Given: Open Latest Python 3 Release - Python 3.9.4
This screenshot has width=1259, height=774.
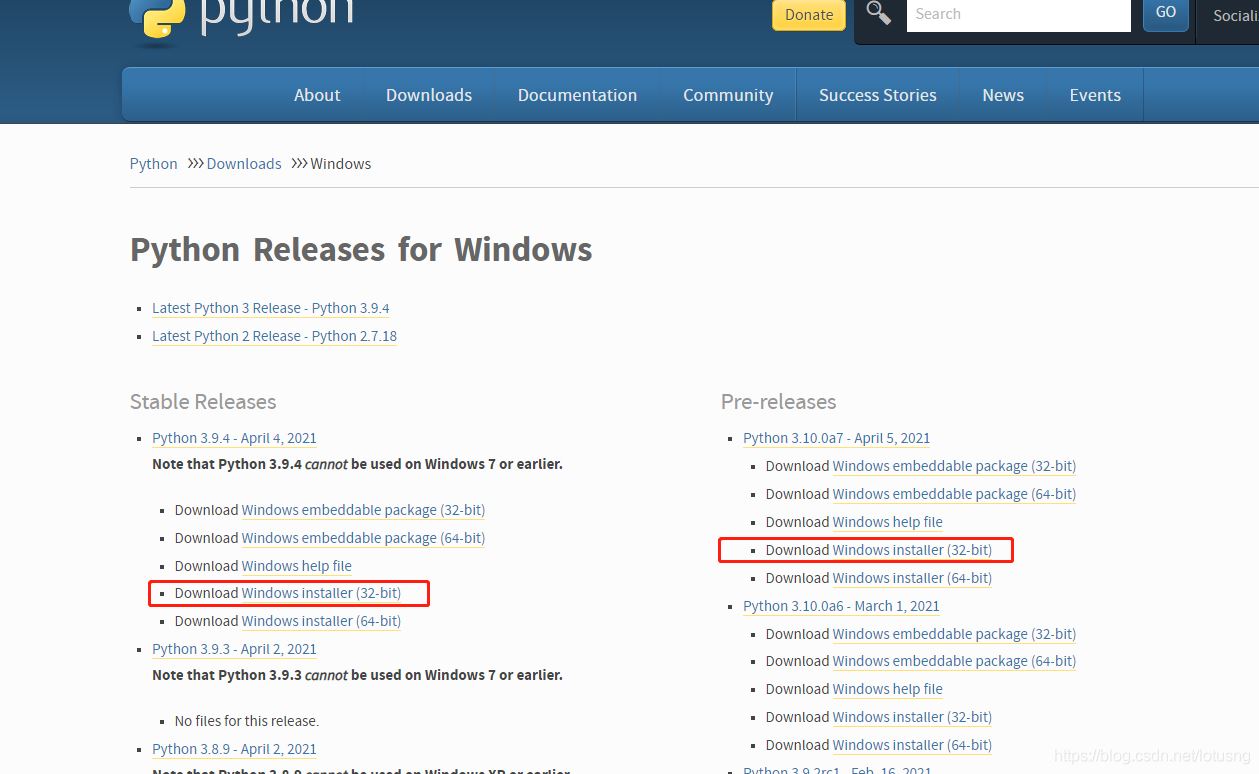Looking at the screenshot, I should (x=271, y=308).
